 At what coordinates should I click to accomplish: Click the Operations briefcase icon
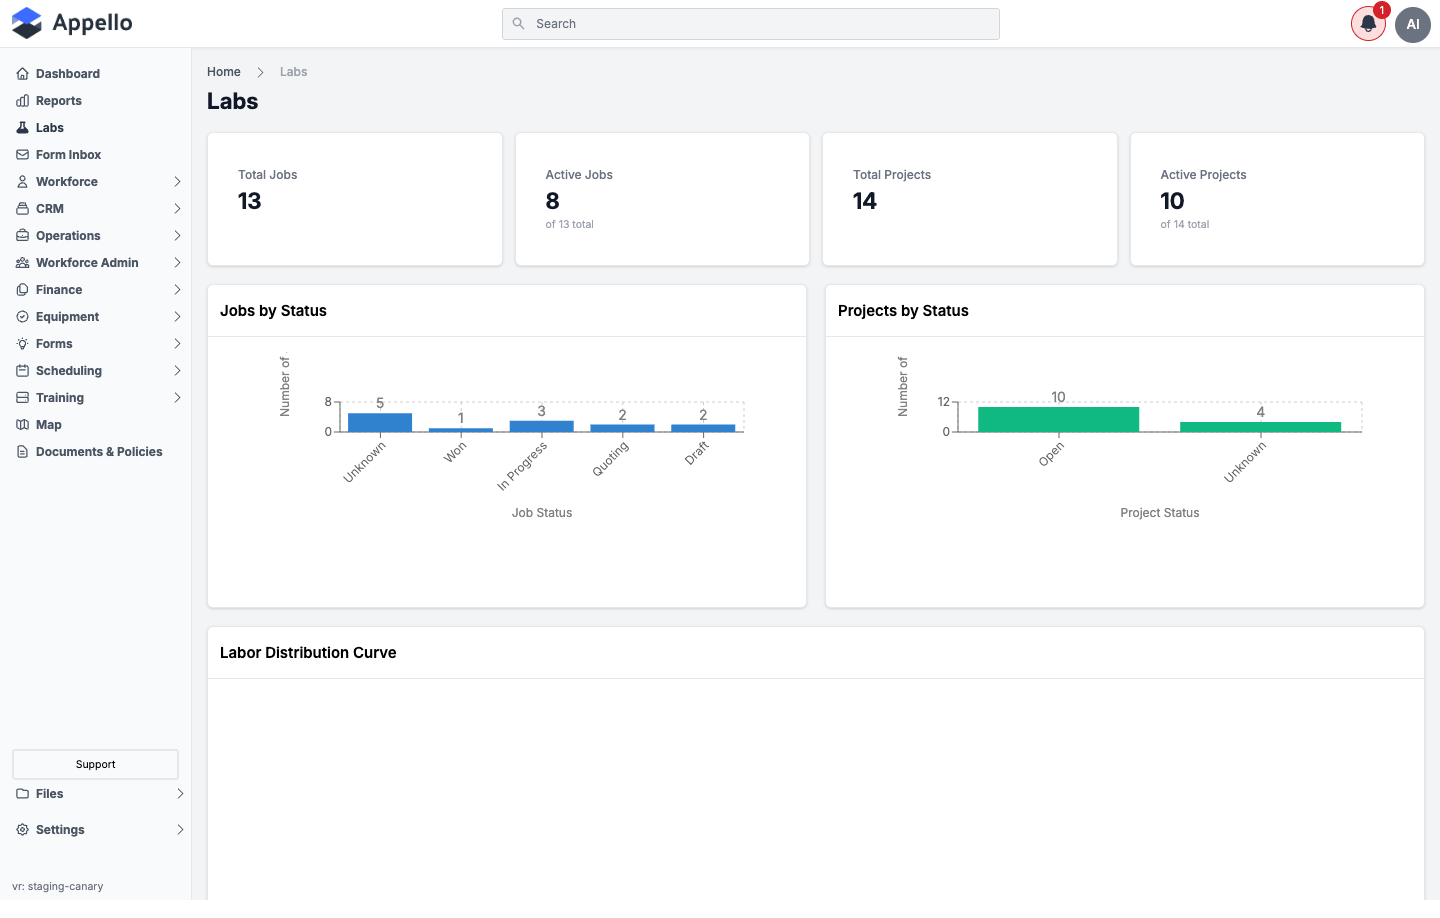click(22, 236)
